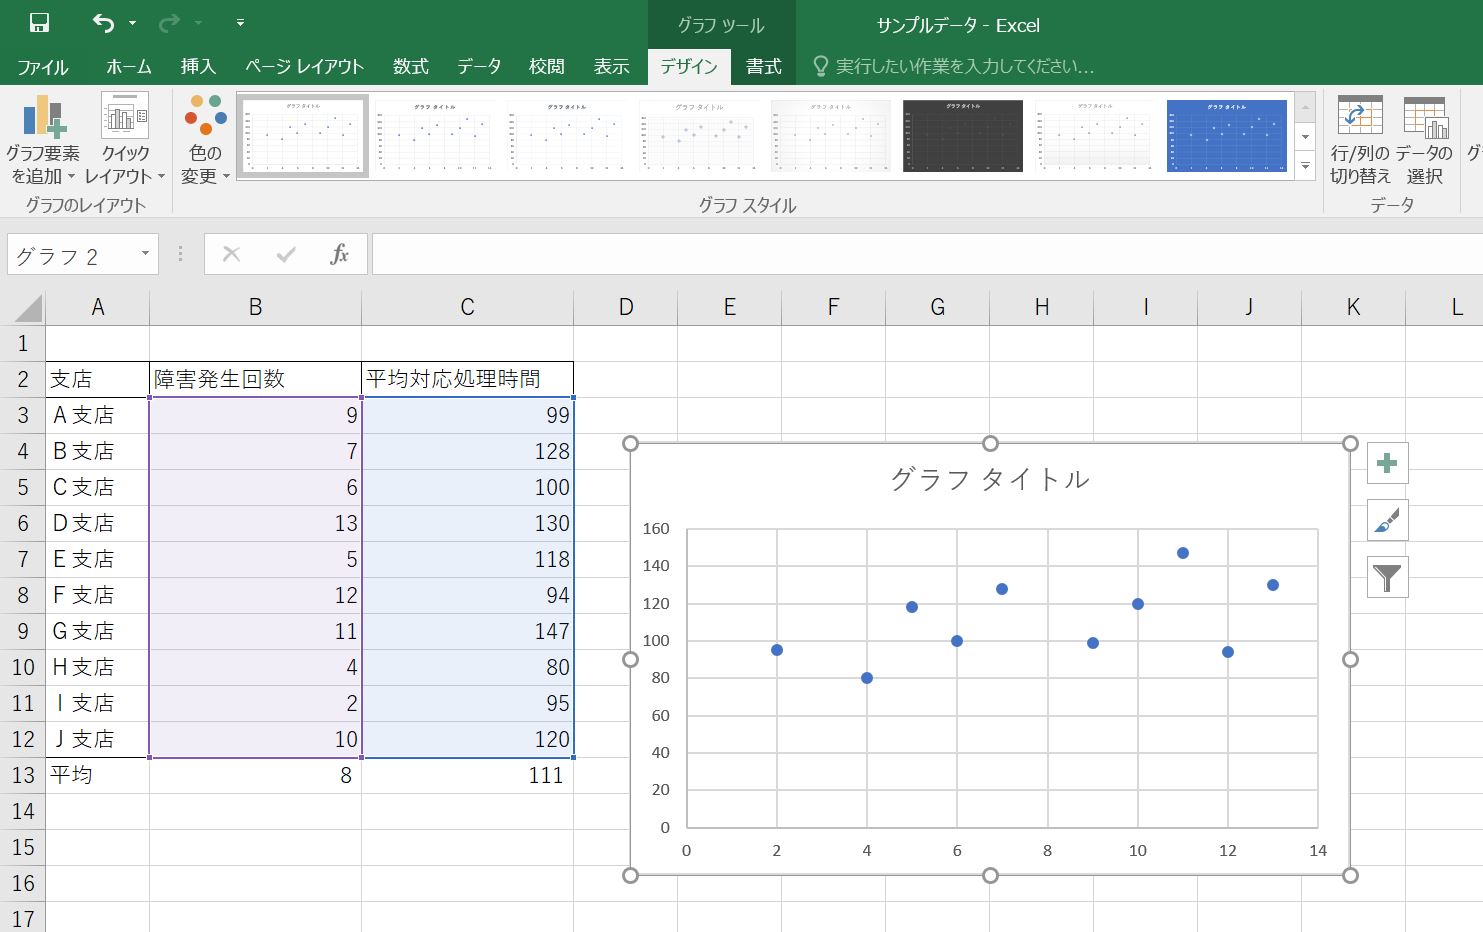
Task: Click the Name Box showing グラフ 2
Action: (72, 255)
